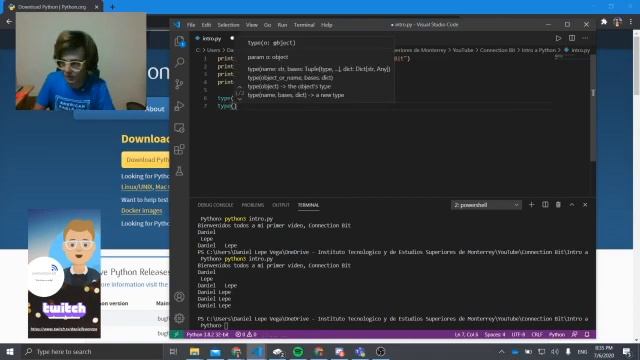The width and height of the screenshot is (640, 360).
Task: Open Task View on the taskbar
Action: (x=173, y=351)
